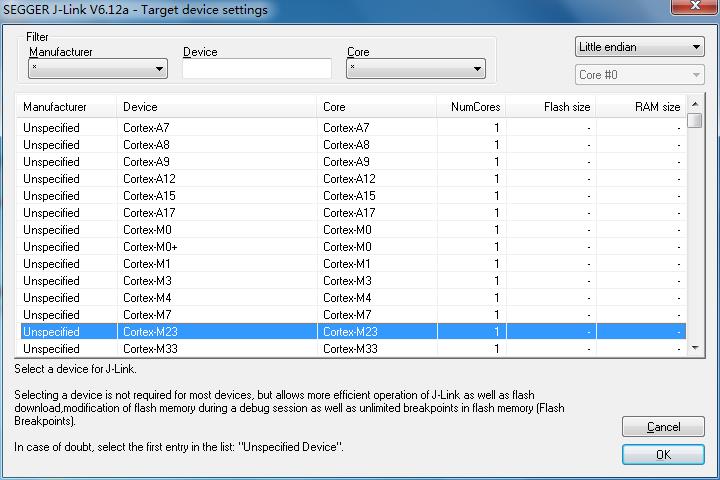Confirm selection with the OK button
This screenshot has height=480, width=720.
pos(663,455)
